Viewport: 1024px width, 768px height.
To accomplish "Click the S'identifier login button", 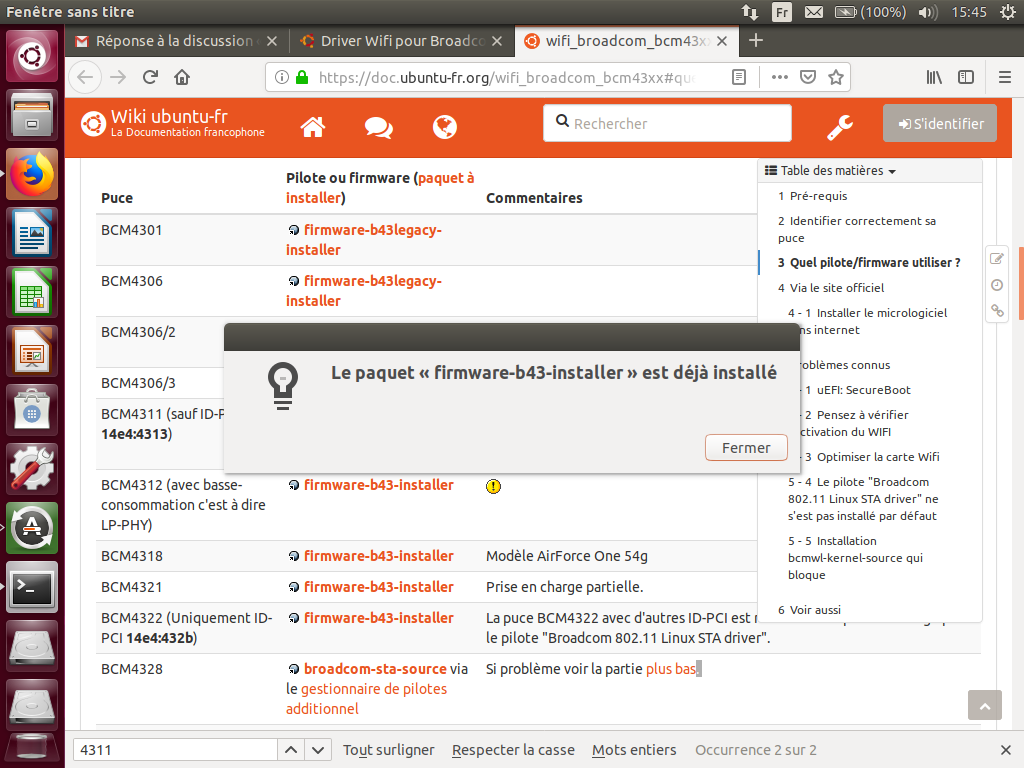I will [x=940, y=123].
